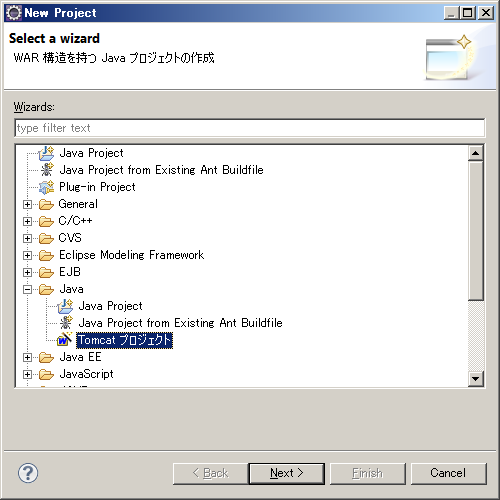Proceed with the Next button

pos(287,473)
